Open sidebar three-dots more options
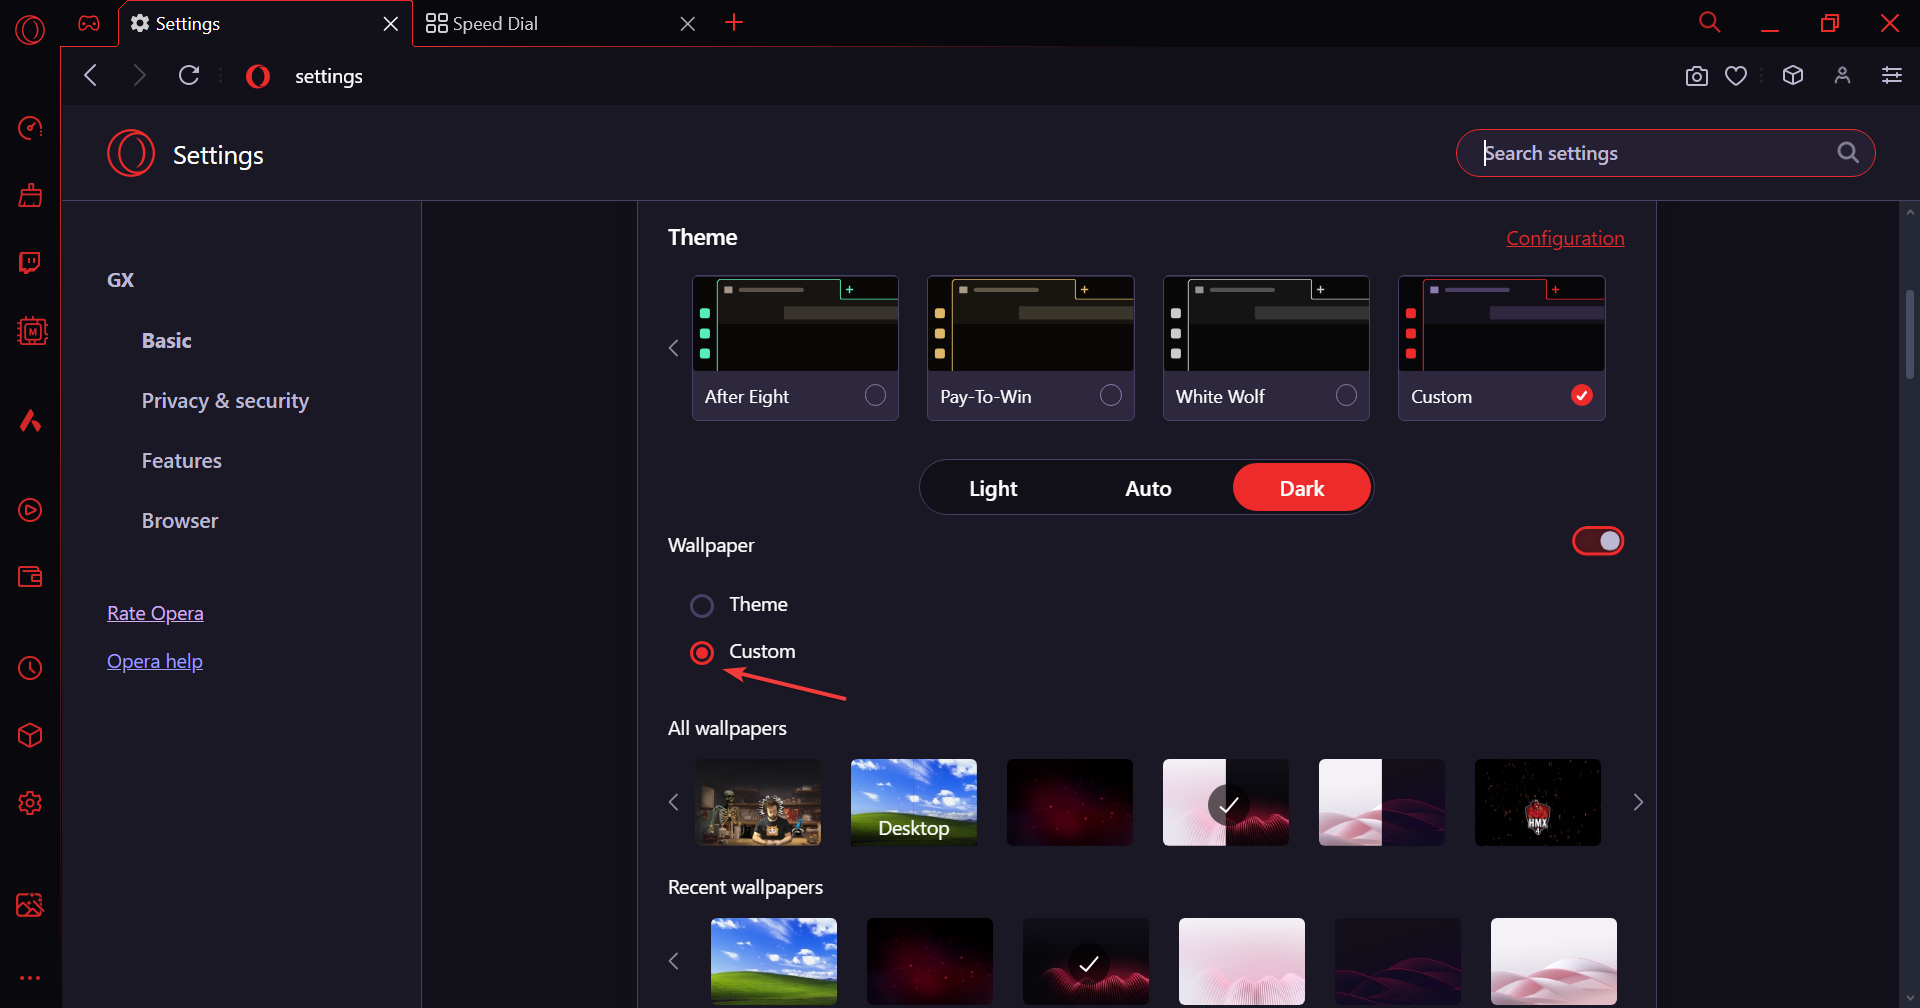The height and width of the screenshot is (1008, 1920). coord(30,978)
